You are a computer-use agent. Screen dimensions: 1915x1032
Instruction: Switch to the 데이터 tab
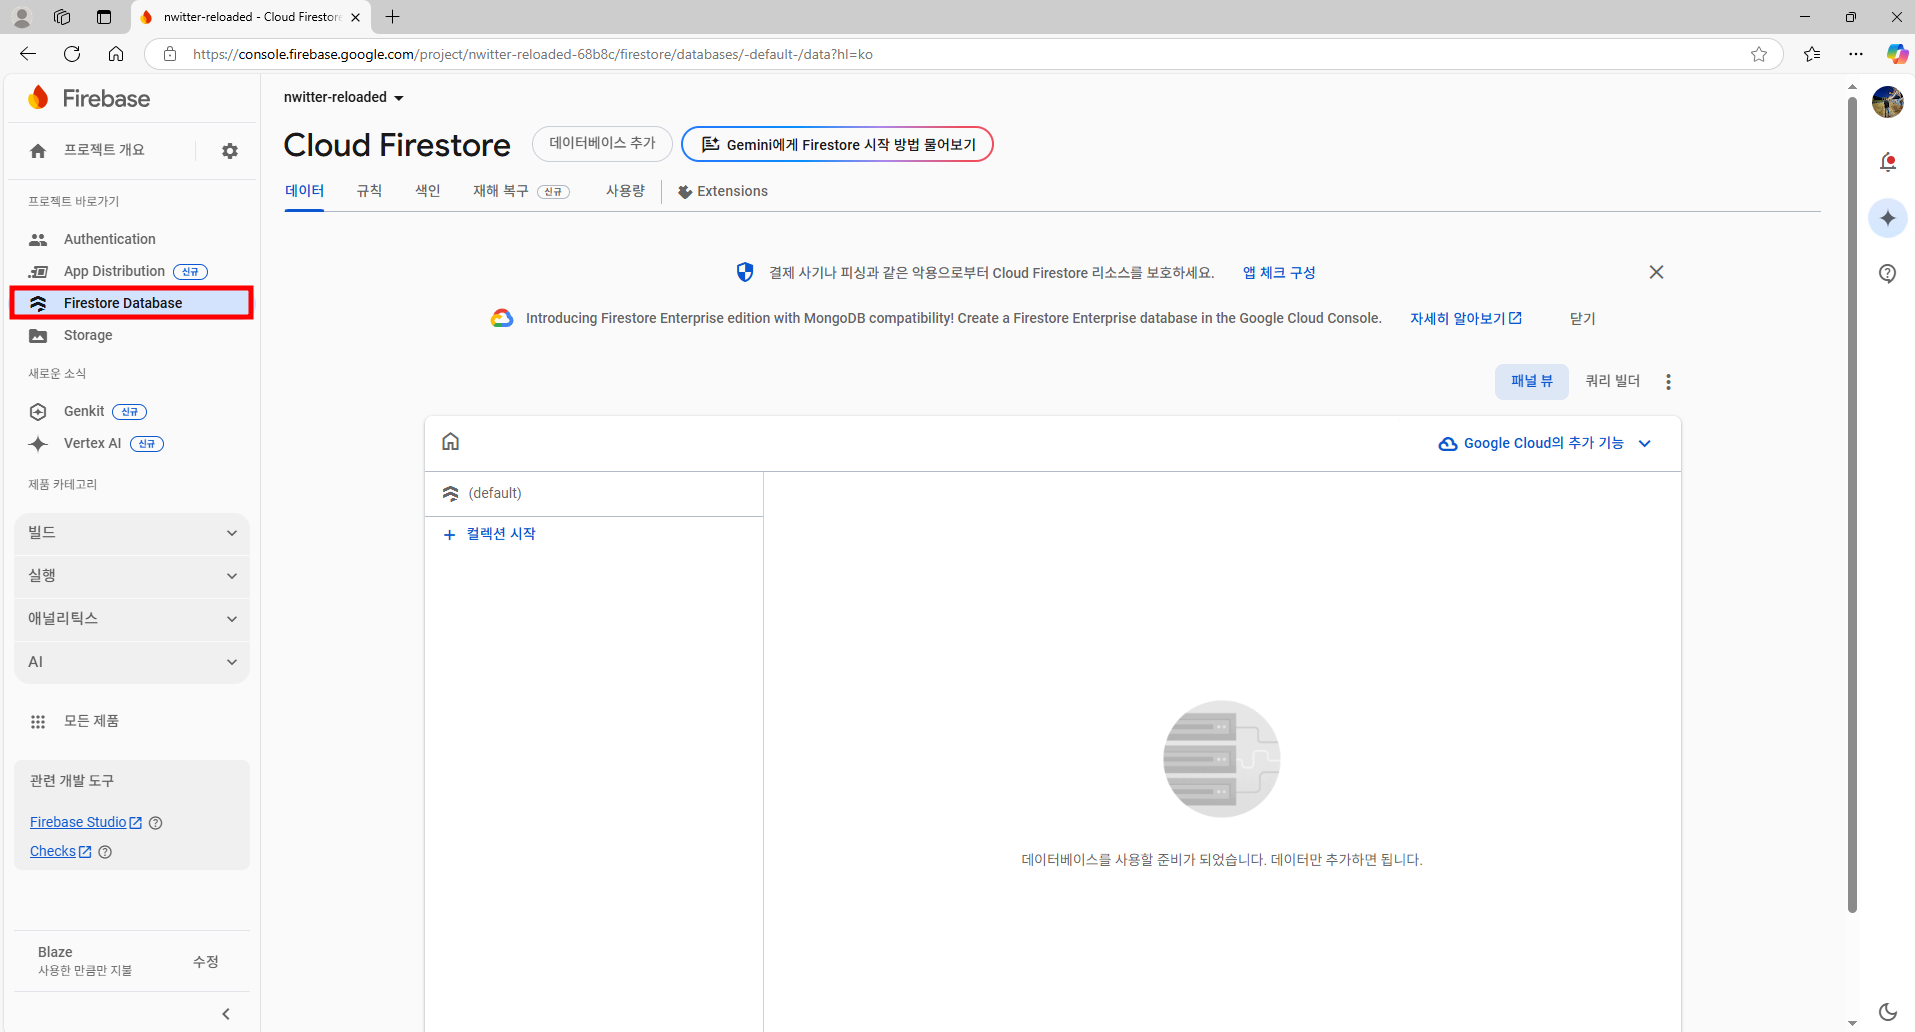point(304,191)
